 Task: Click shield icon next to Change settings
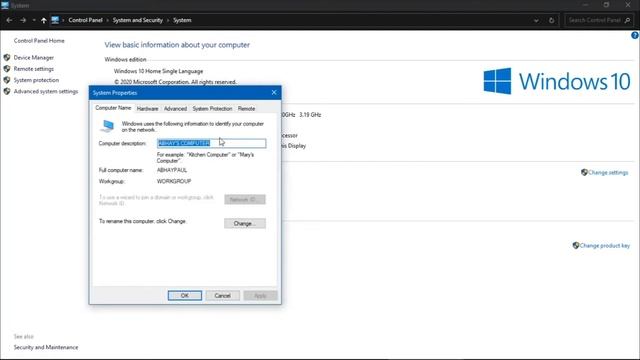coord(584,172)
